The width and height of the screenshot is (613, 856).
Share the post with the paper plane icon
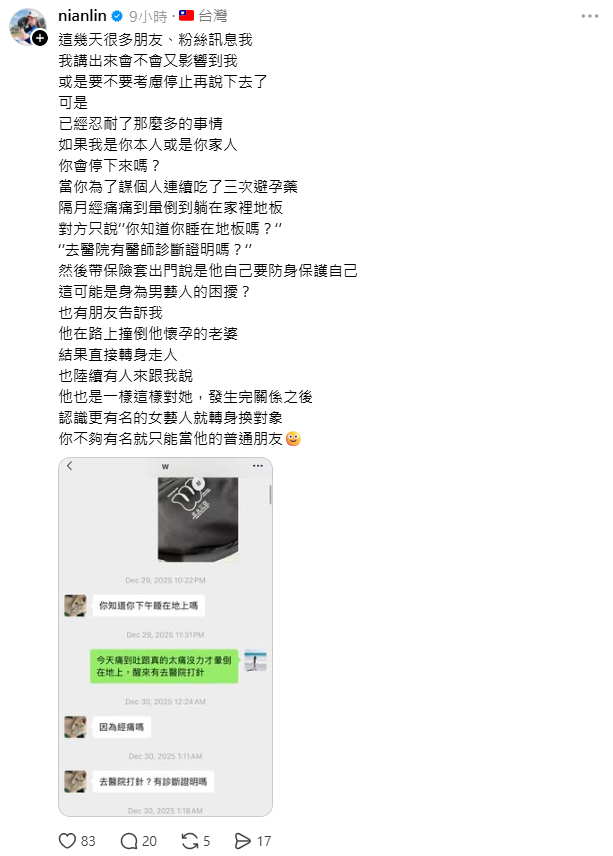(x=243, y=841)
